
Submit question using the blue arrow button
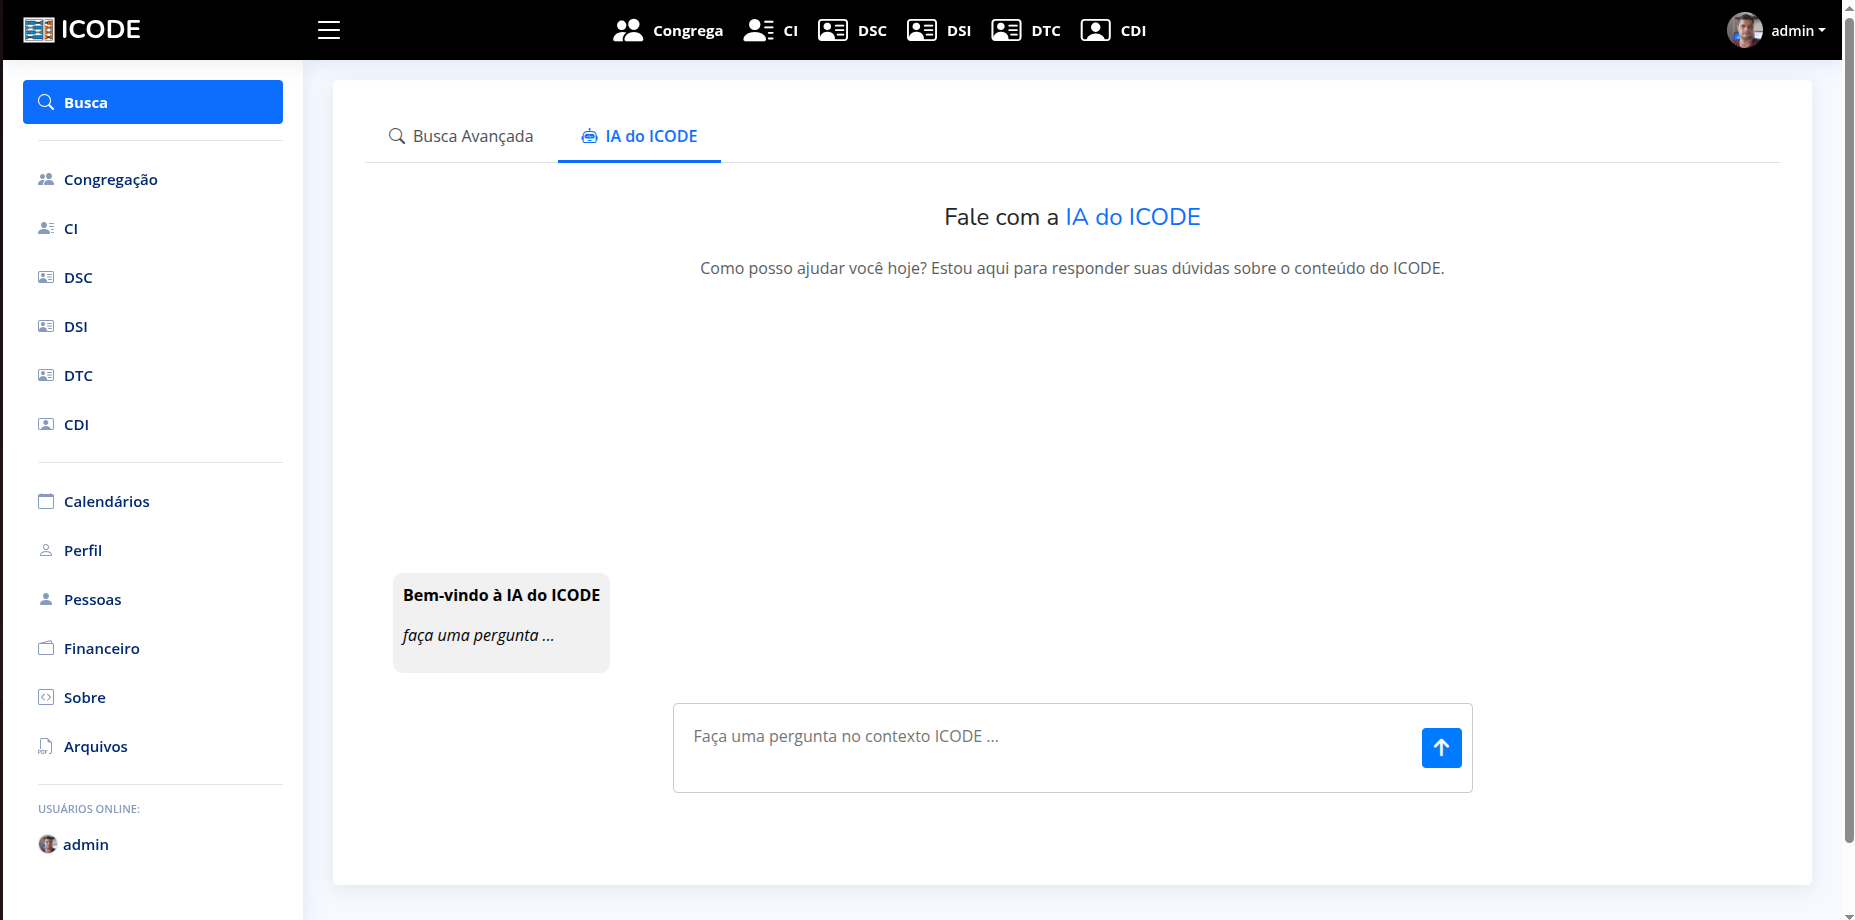click(x=1441, y=747)
